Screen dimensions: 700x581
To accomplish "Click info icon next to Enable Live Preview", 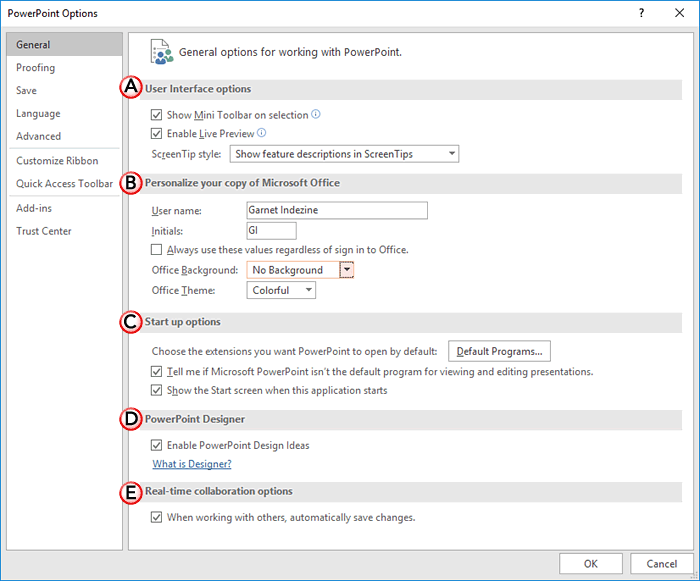I will pos(262,133).
